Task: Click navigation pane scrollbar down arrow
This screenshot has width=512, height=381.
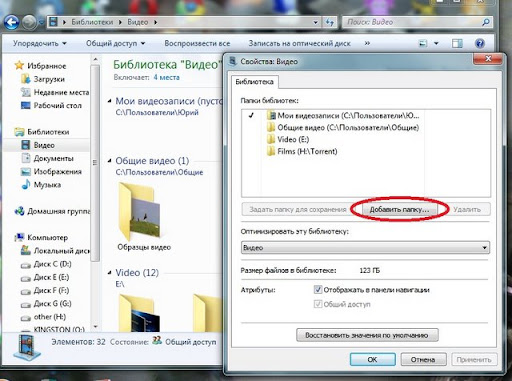Action: point(95,327)
